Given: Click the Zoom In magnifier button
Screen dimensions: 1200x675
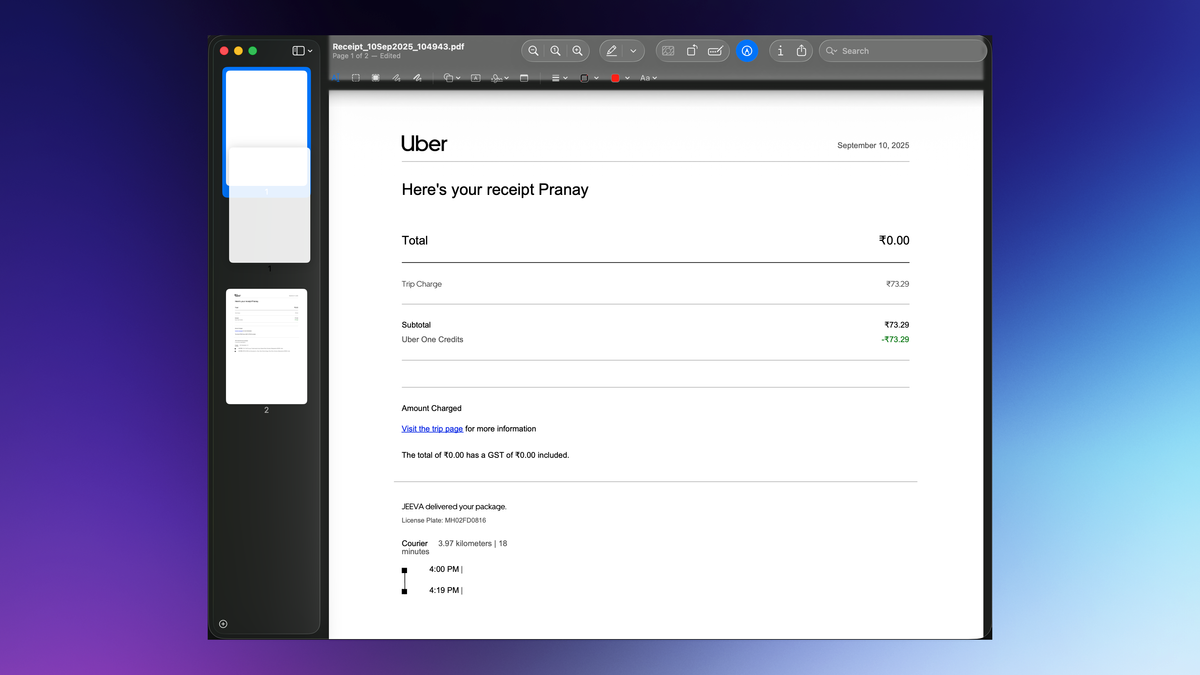Looking at the screenshot, I should pos(577,51).
